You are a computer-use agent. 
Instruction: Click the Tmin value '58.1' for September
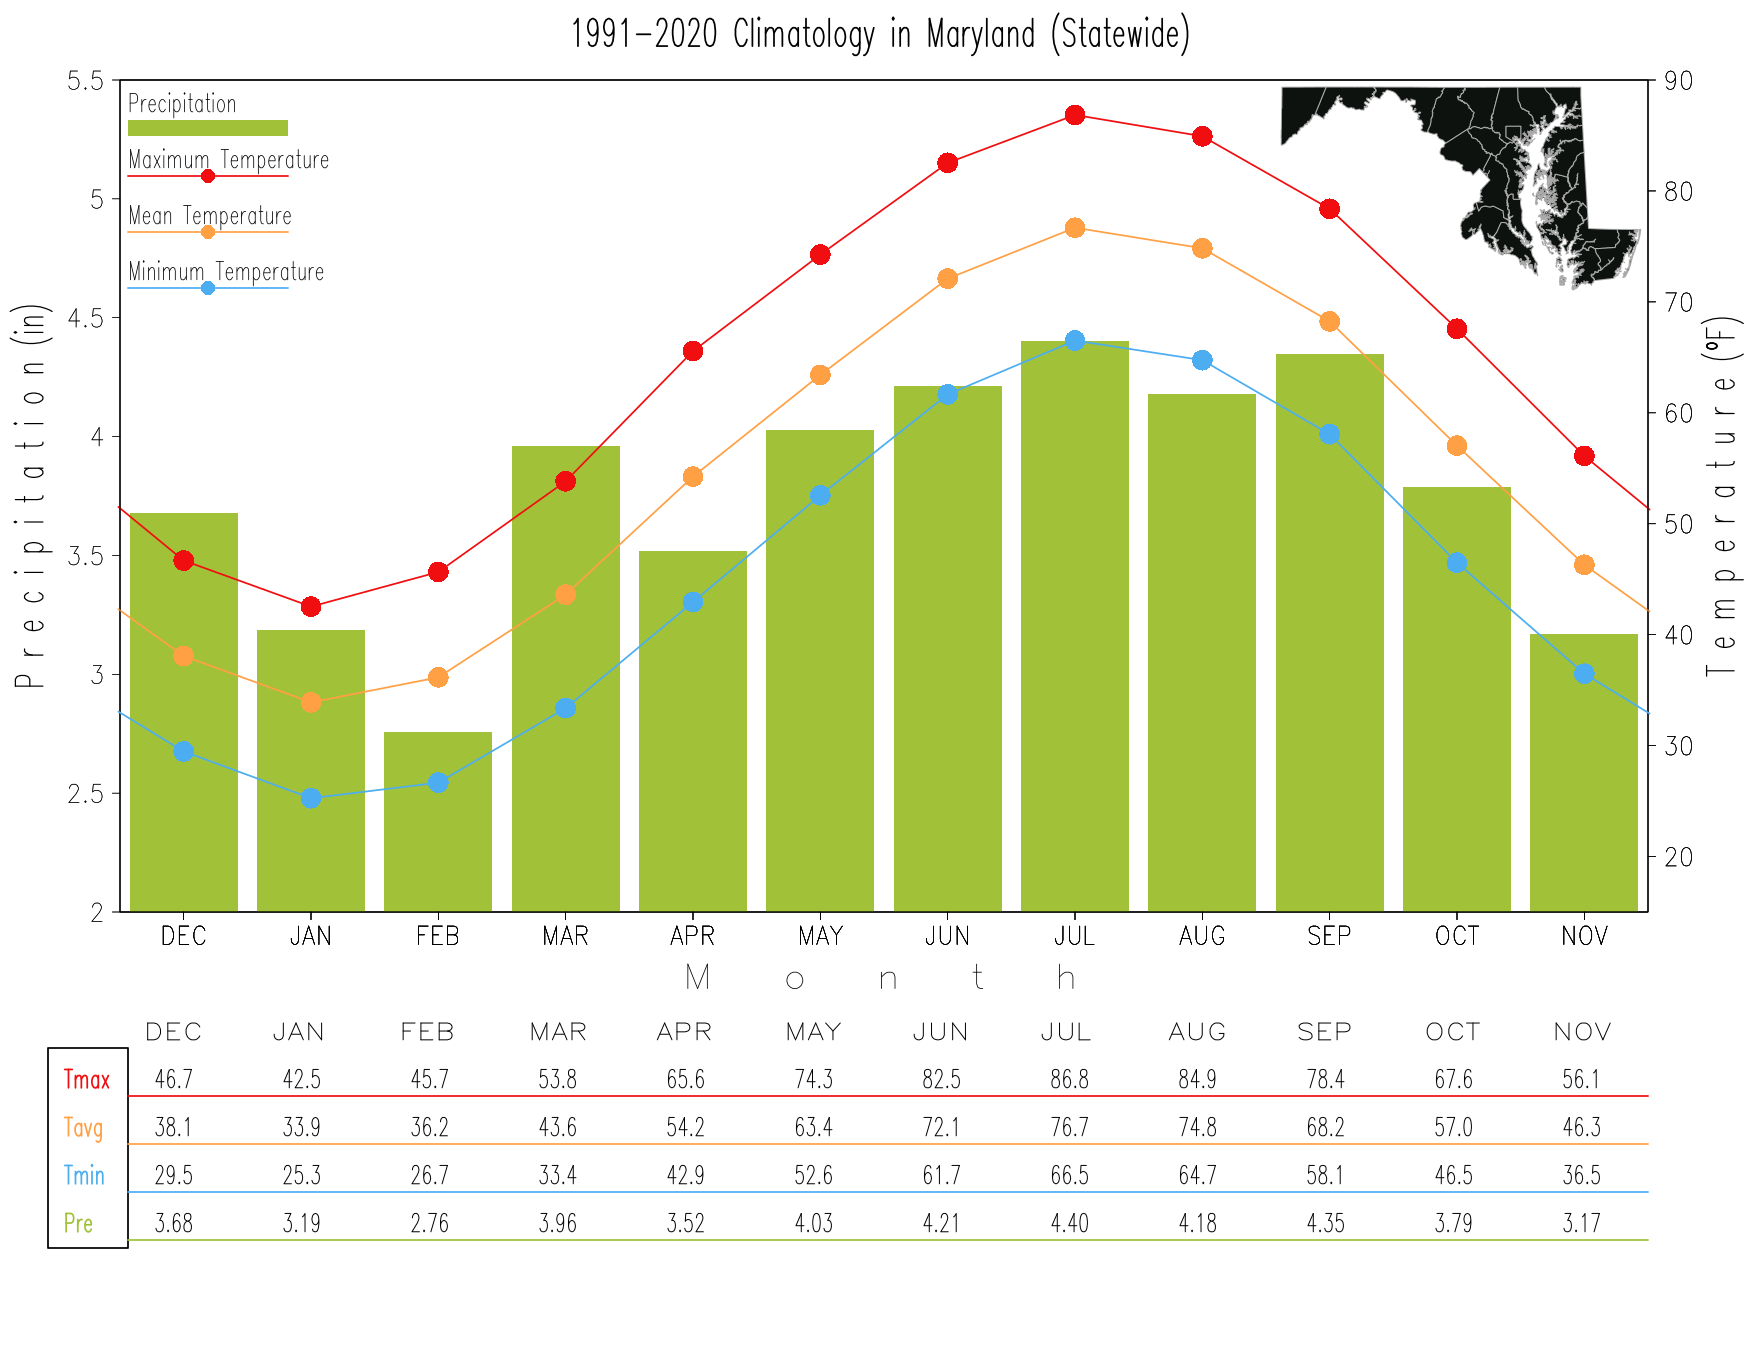[x=1326, y=1175]
